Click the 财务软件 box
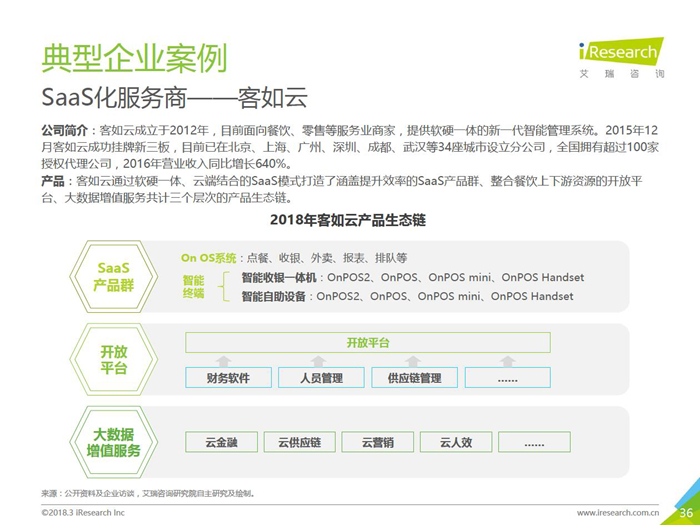The image size is (700, 525). coord(228,378)
